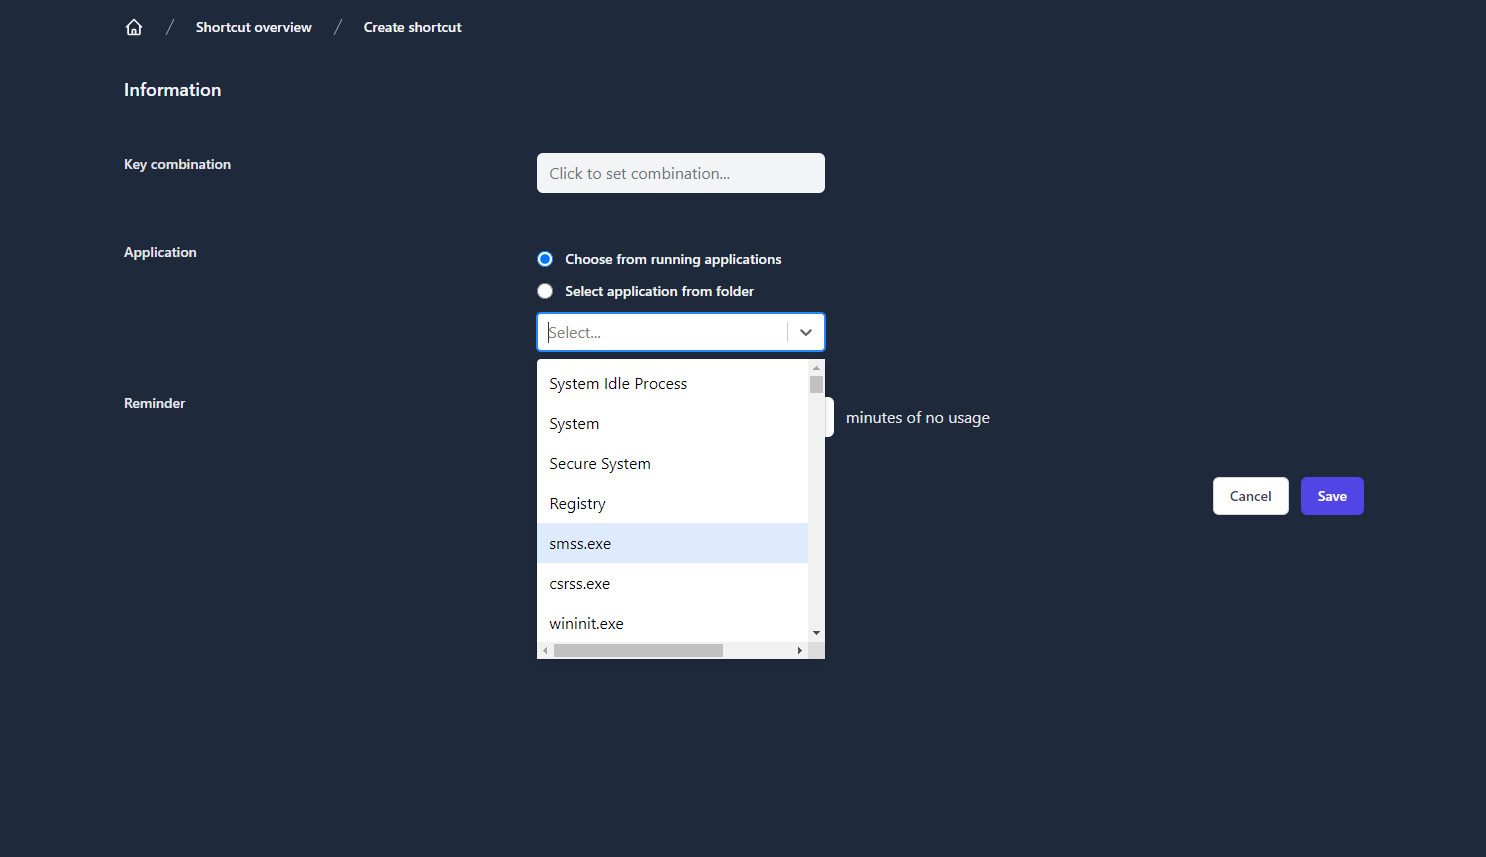Viewport: 1486px width, 857px height.
Task: Click the key combination input field
Action: (x=681, y=173)
